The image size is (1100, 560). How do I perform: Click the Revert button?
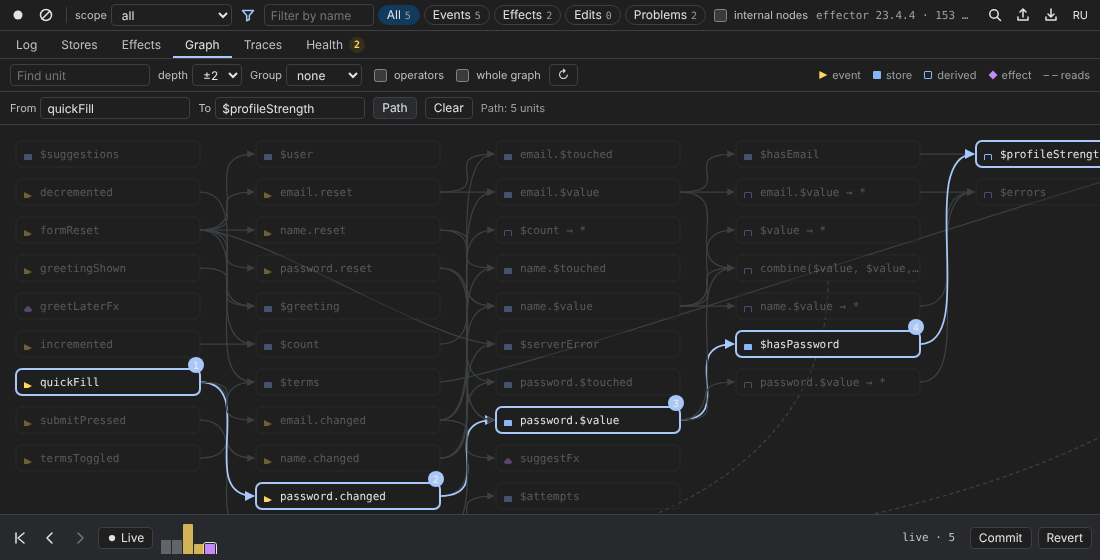coord(1064,538)
